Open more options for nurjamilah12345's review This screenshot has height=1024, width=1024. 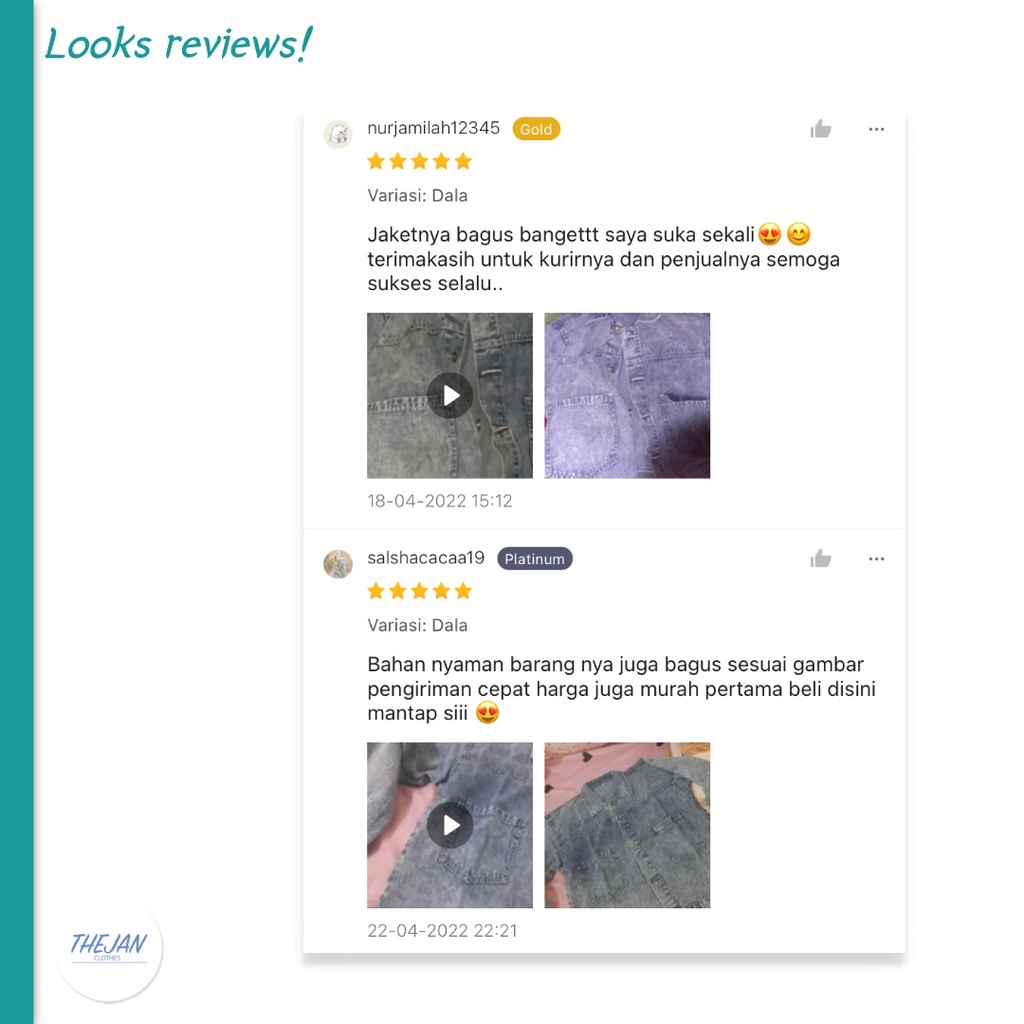click(x=876, y=129)
